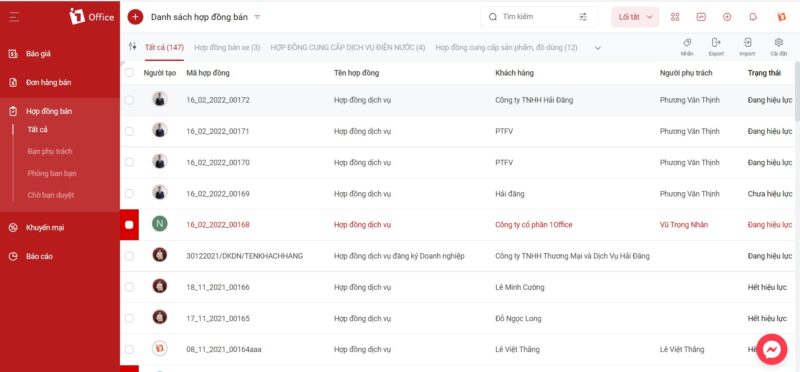Toggle checkbox for contract 16_02_2022_00168
The height and width of the screenshot is (372, 800).
(129, 225)
